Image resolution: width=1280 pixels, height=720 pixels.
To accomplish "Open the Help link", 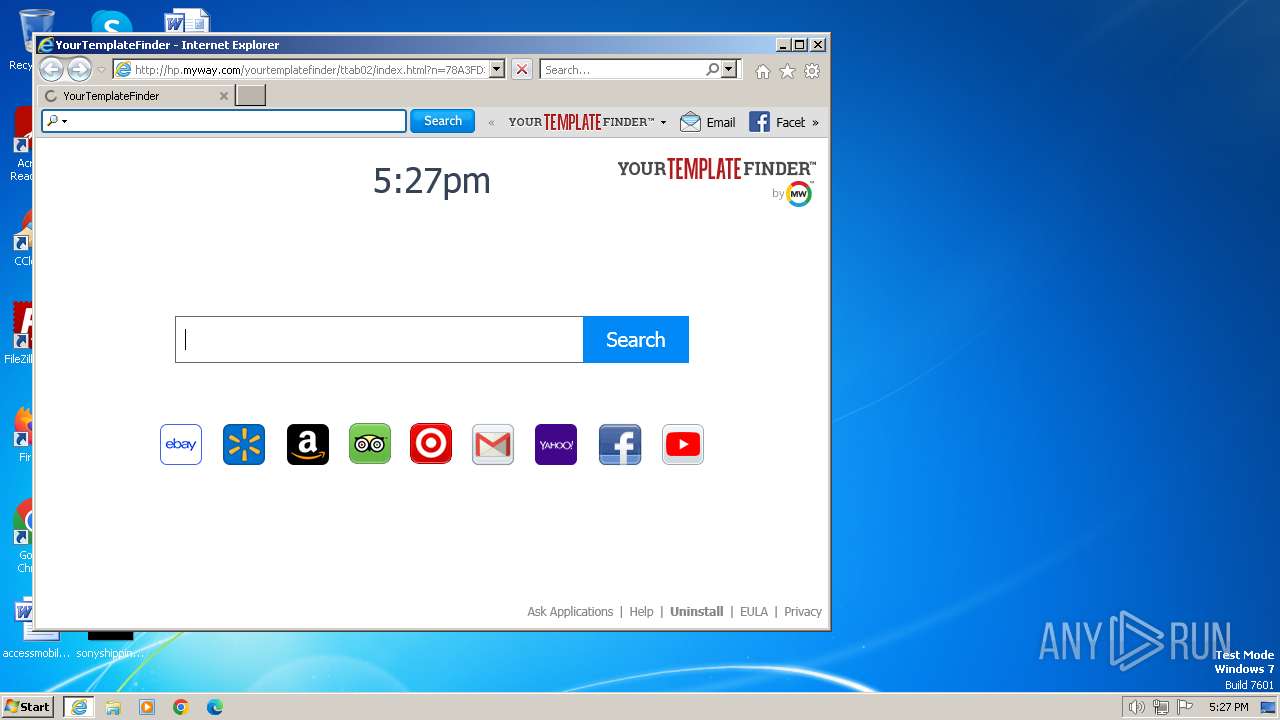I will (641, 612).
